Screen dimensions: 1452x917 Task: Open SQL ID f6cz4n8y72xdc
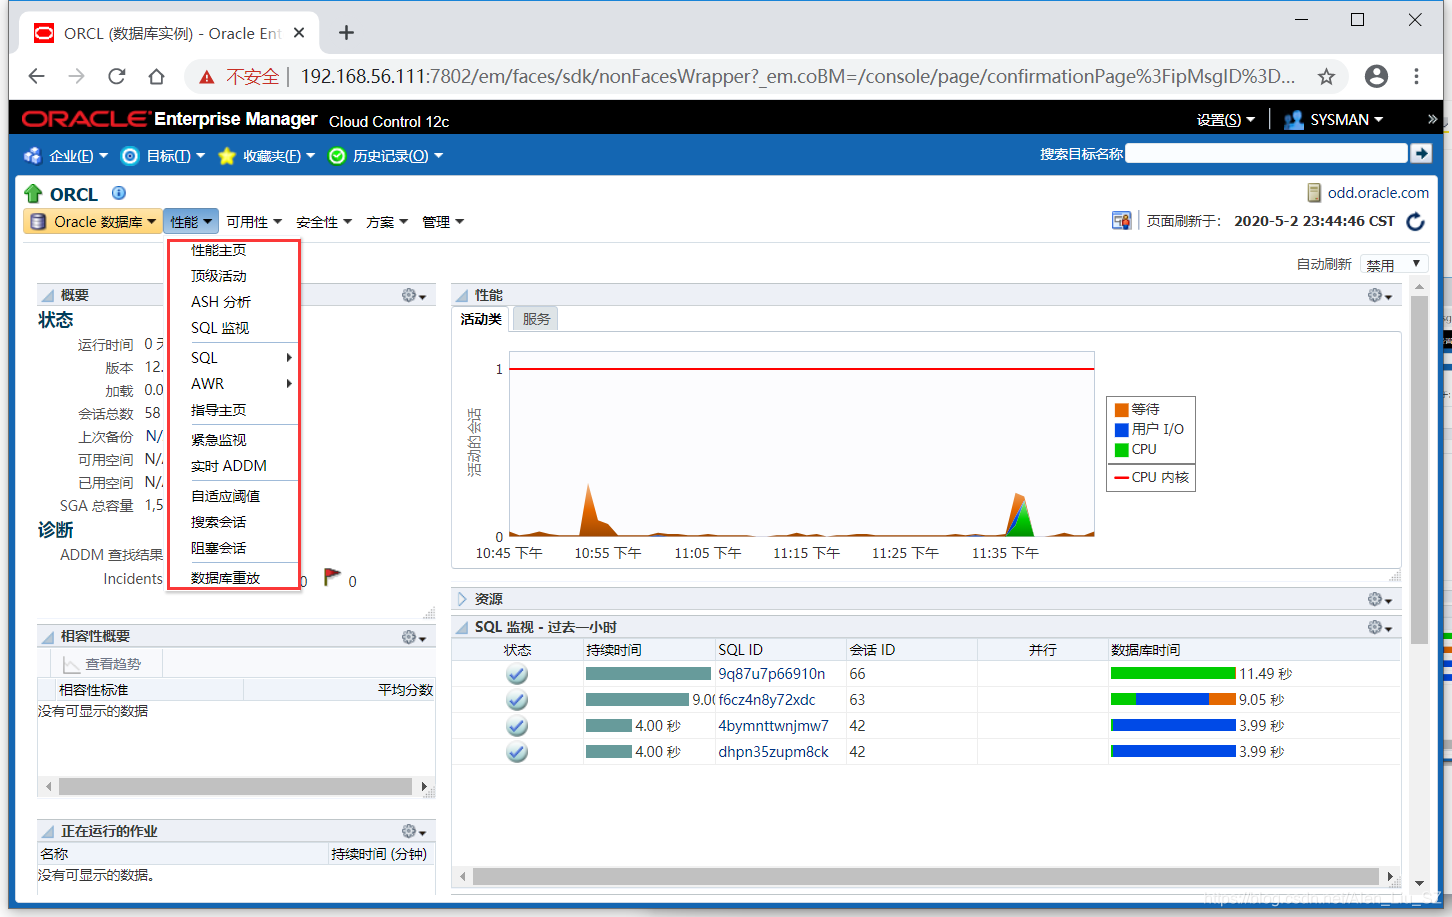click(x=766, y=700)
